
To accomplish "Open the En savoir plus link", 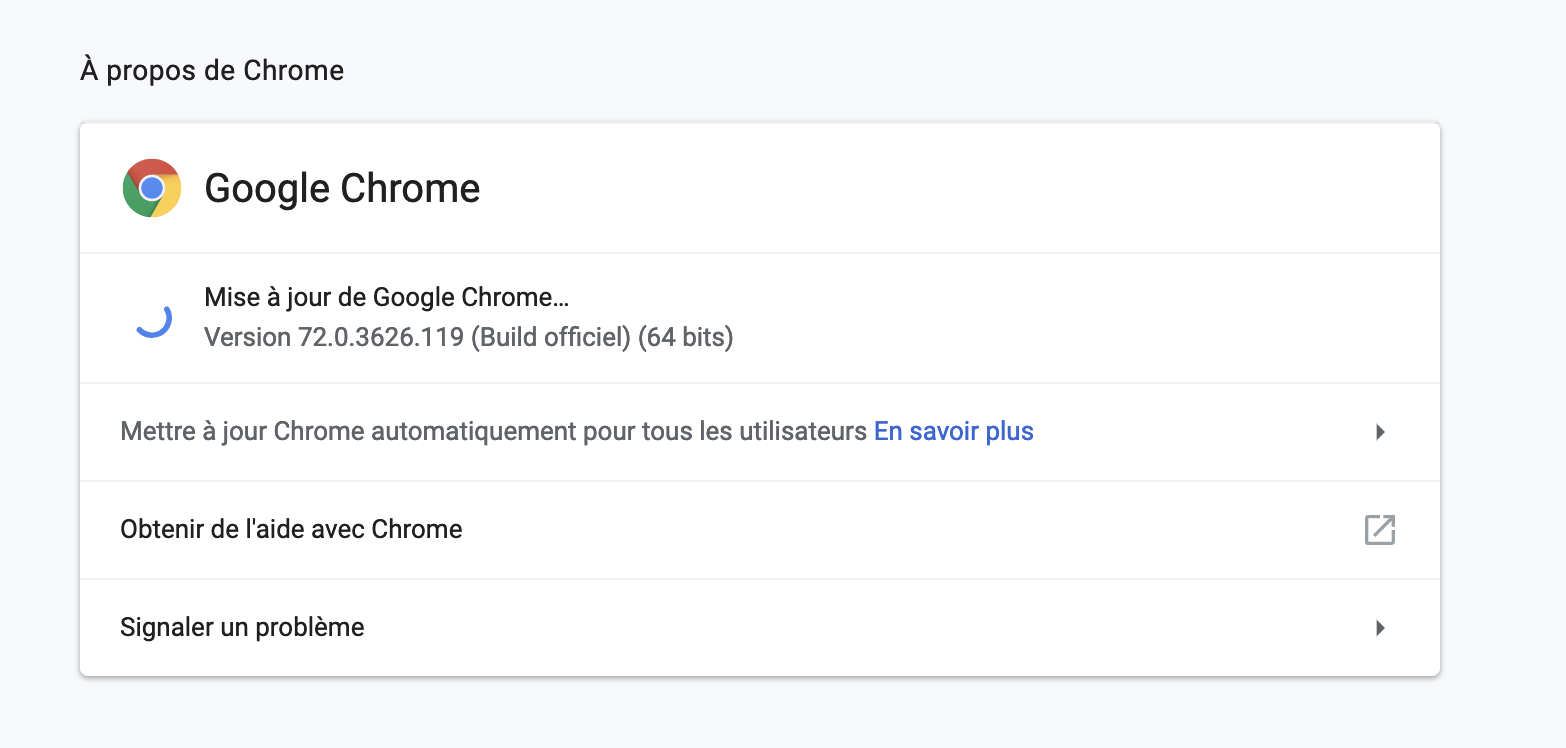I will (x=954, y=431).
